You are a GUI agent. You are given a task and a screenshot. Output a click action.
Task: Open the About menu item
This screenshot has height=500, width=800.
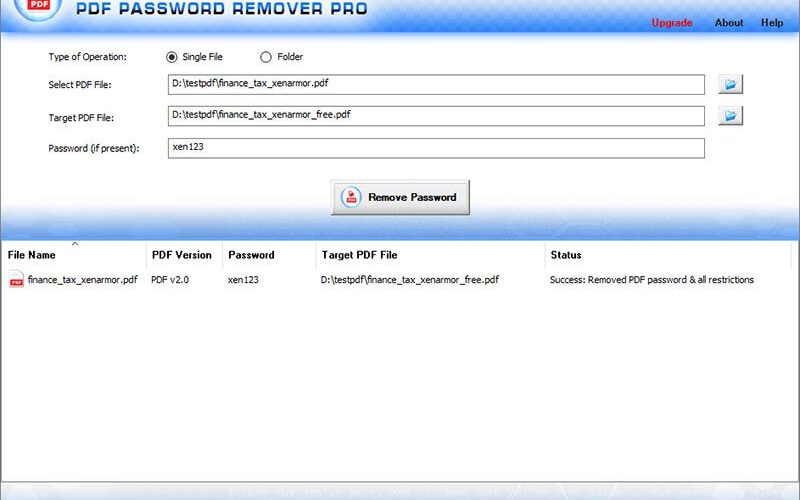(x=729, y=22)
